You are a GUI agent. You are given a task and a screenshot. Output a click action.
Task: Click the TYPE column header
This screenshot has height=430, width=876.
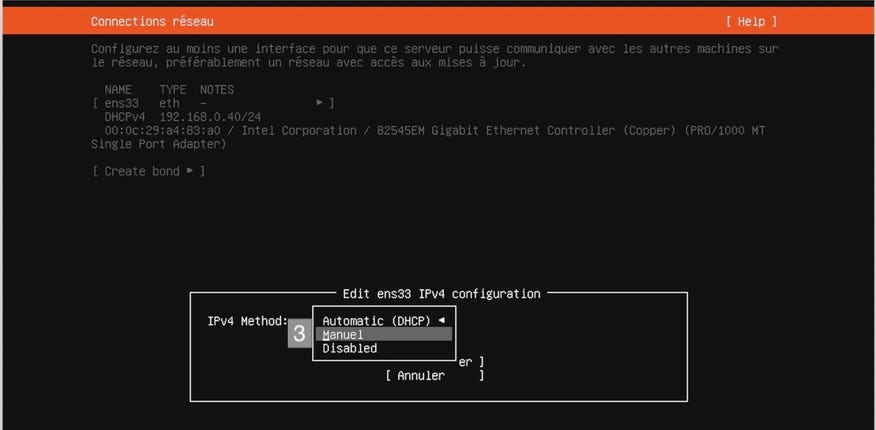173,89
